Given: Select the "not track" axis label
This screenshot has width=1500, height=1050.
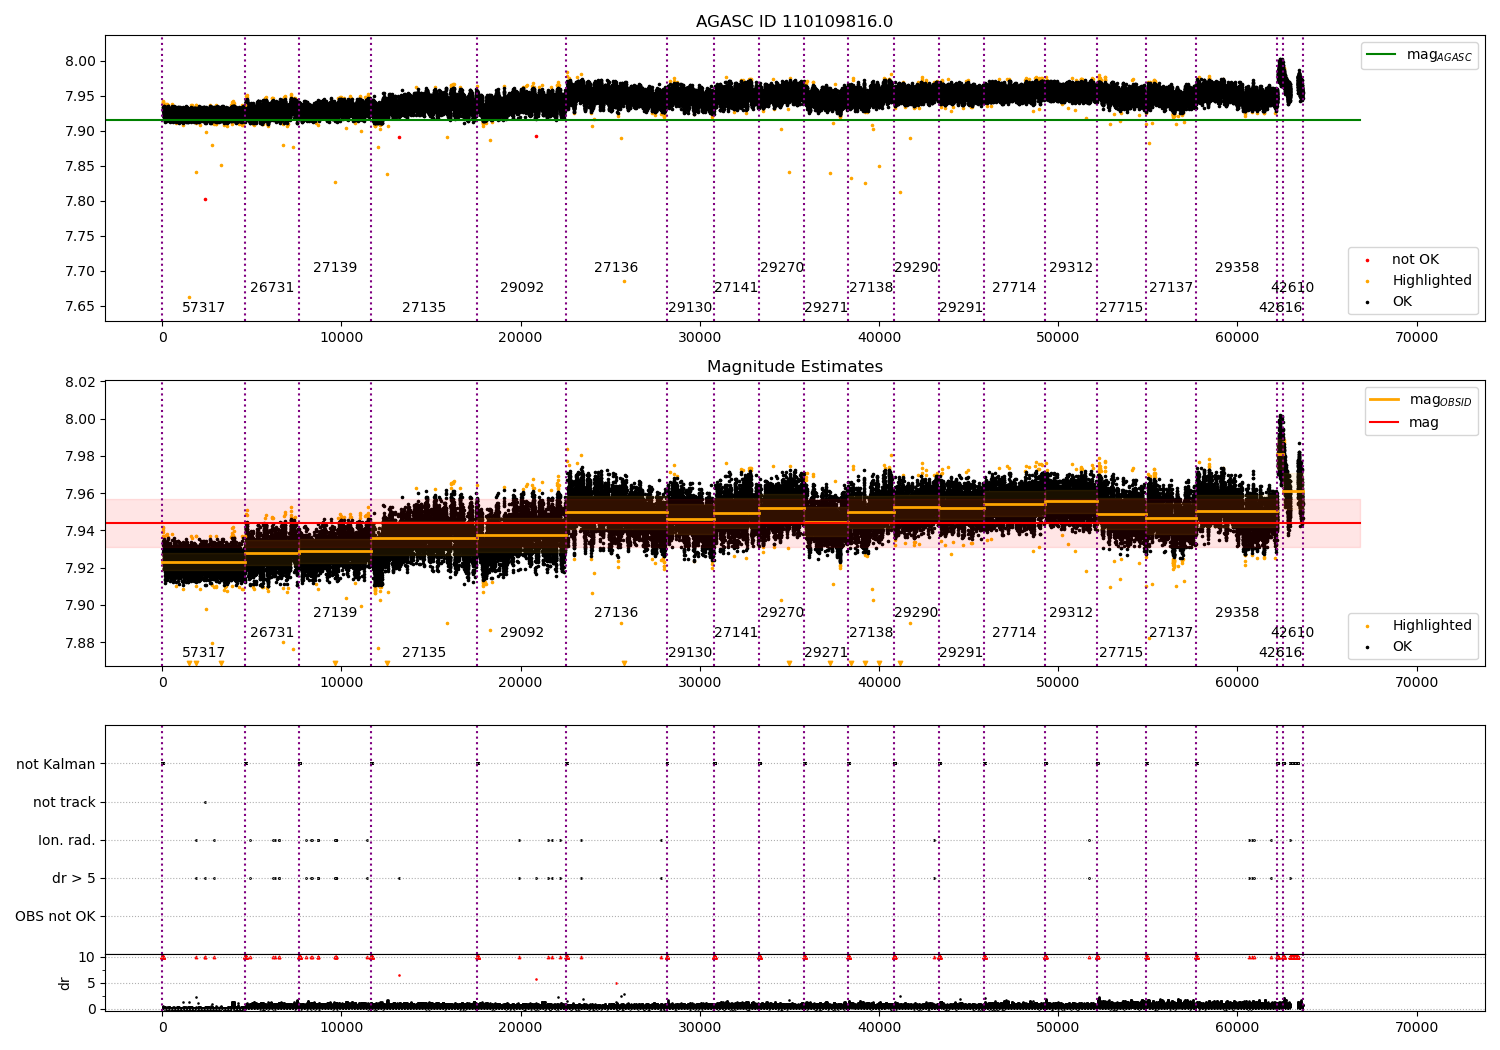Looking at the screenshot, I should pyautogui.click(x=64, y=803).
